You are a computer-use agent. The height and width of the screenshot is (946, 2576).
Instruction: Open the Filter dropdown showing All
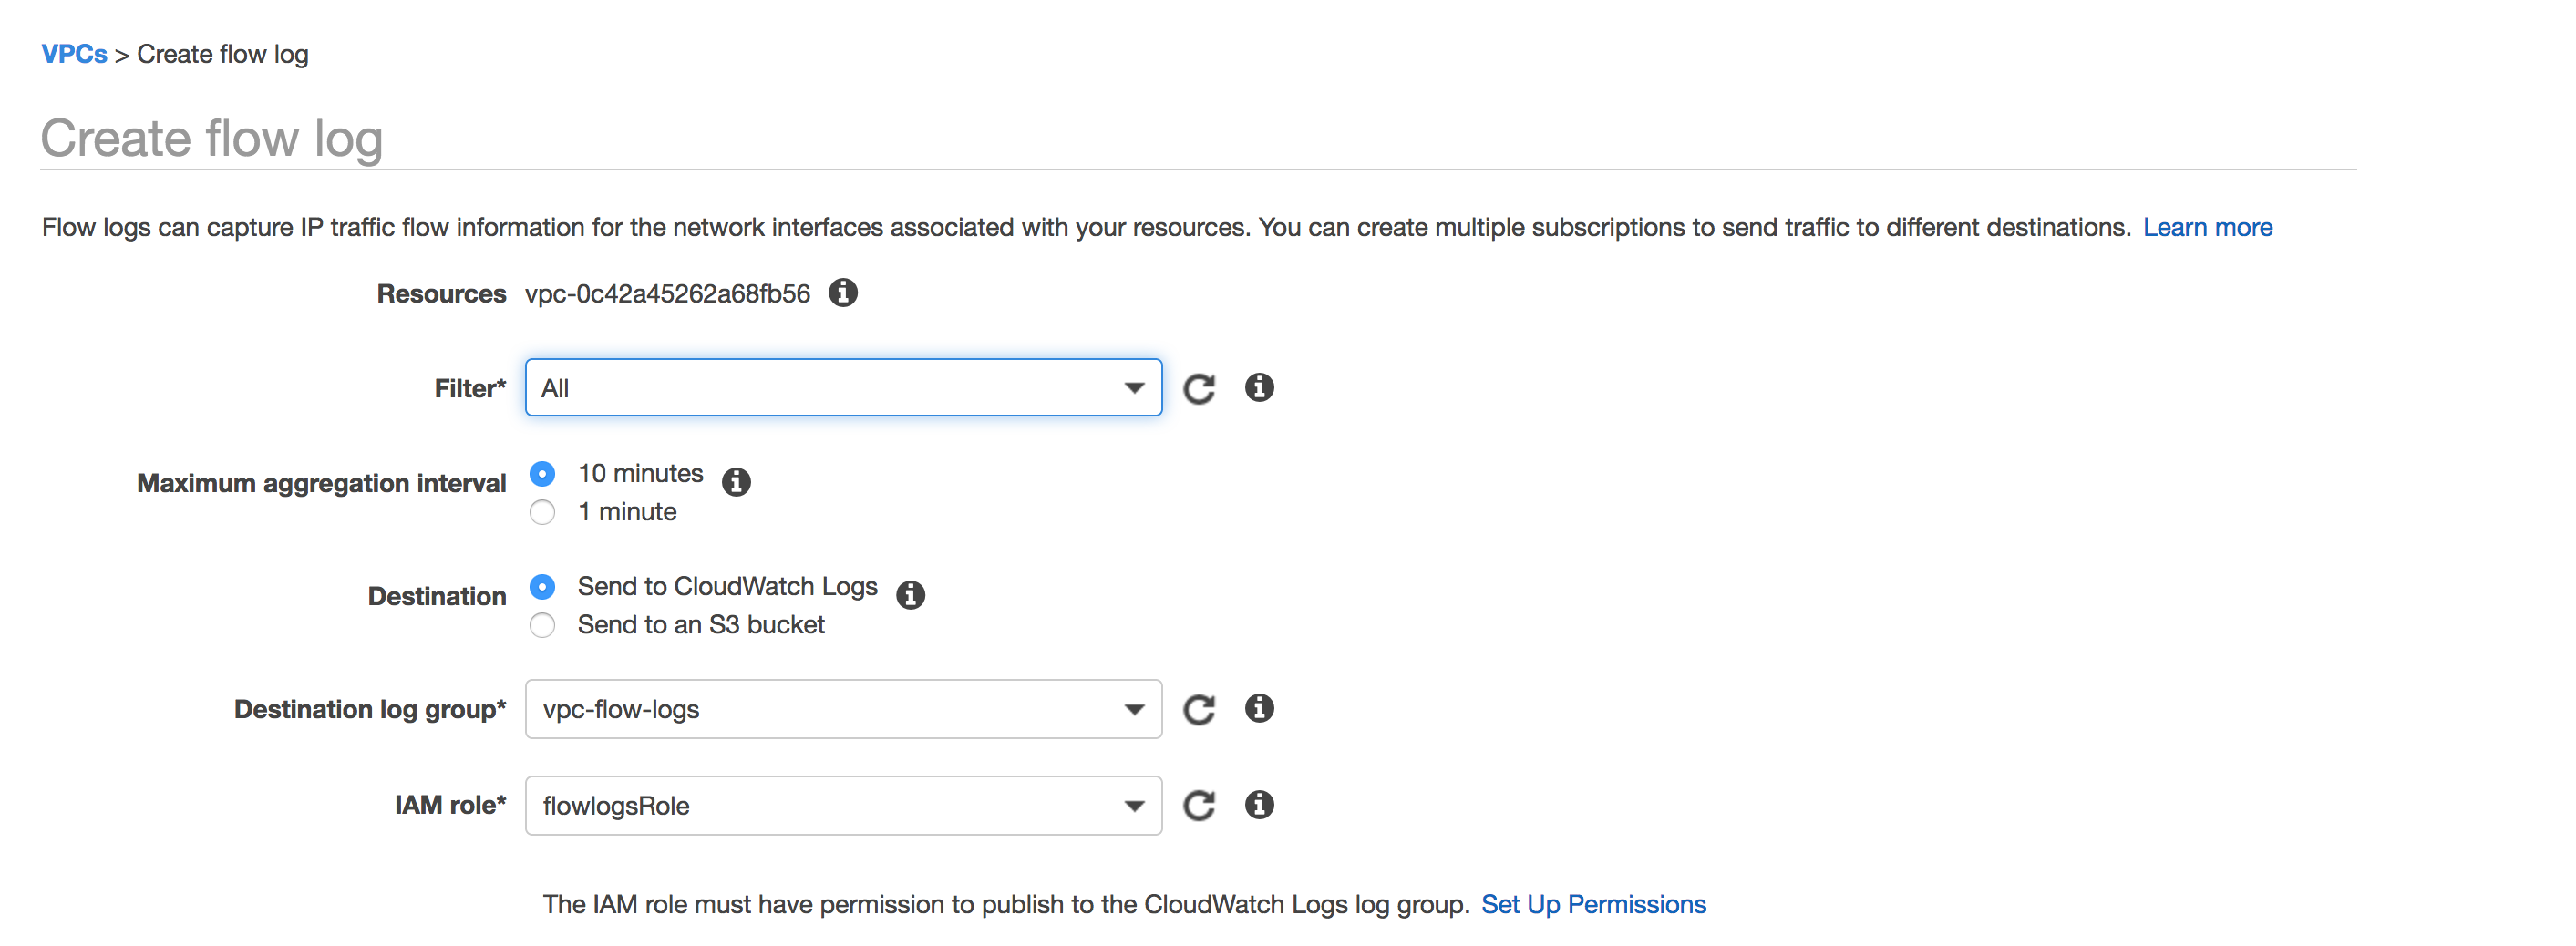coord(843,387)
